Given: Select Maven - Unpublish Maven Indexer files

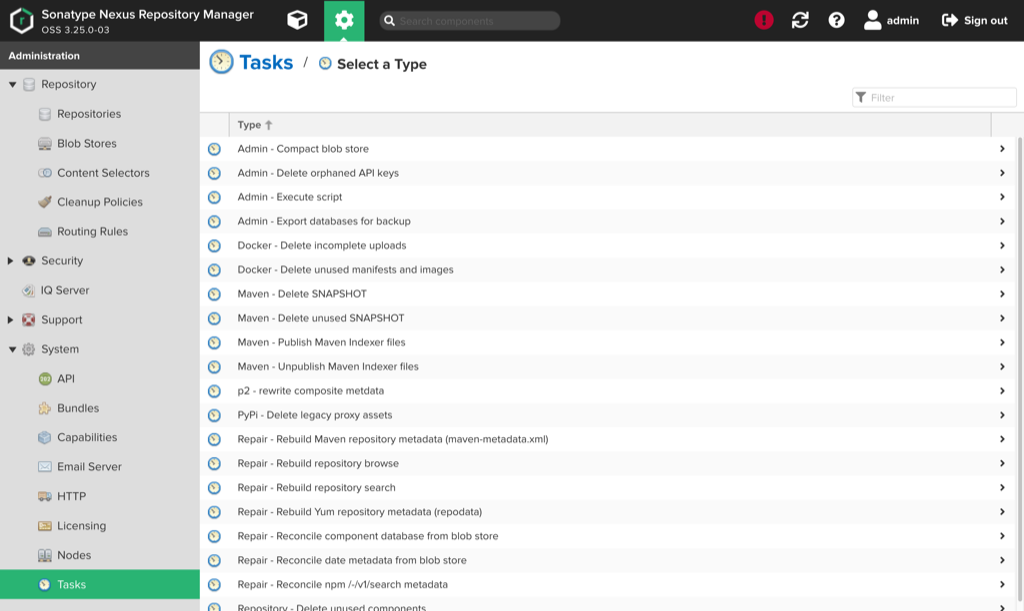Looking at the screenshot, I should pos(607,366).
